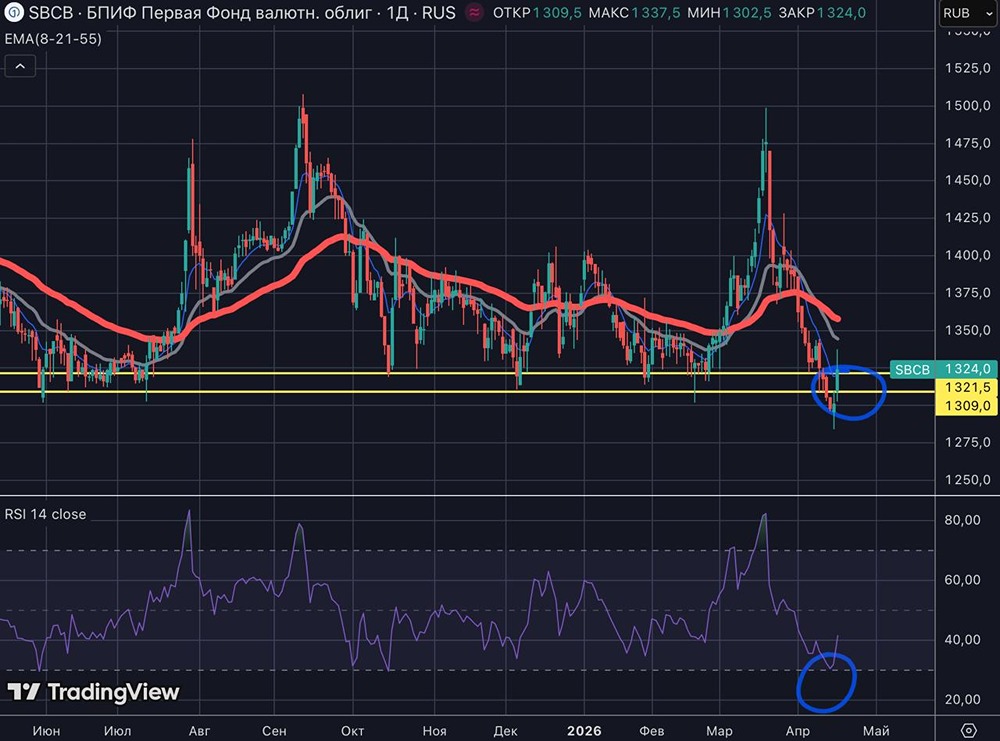This screenshot has height=741, width=1000.
Task: Open the RUB currency dropdown
Action: [x=968, y=13]
